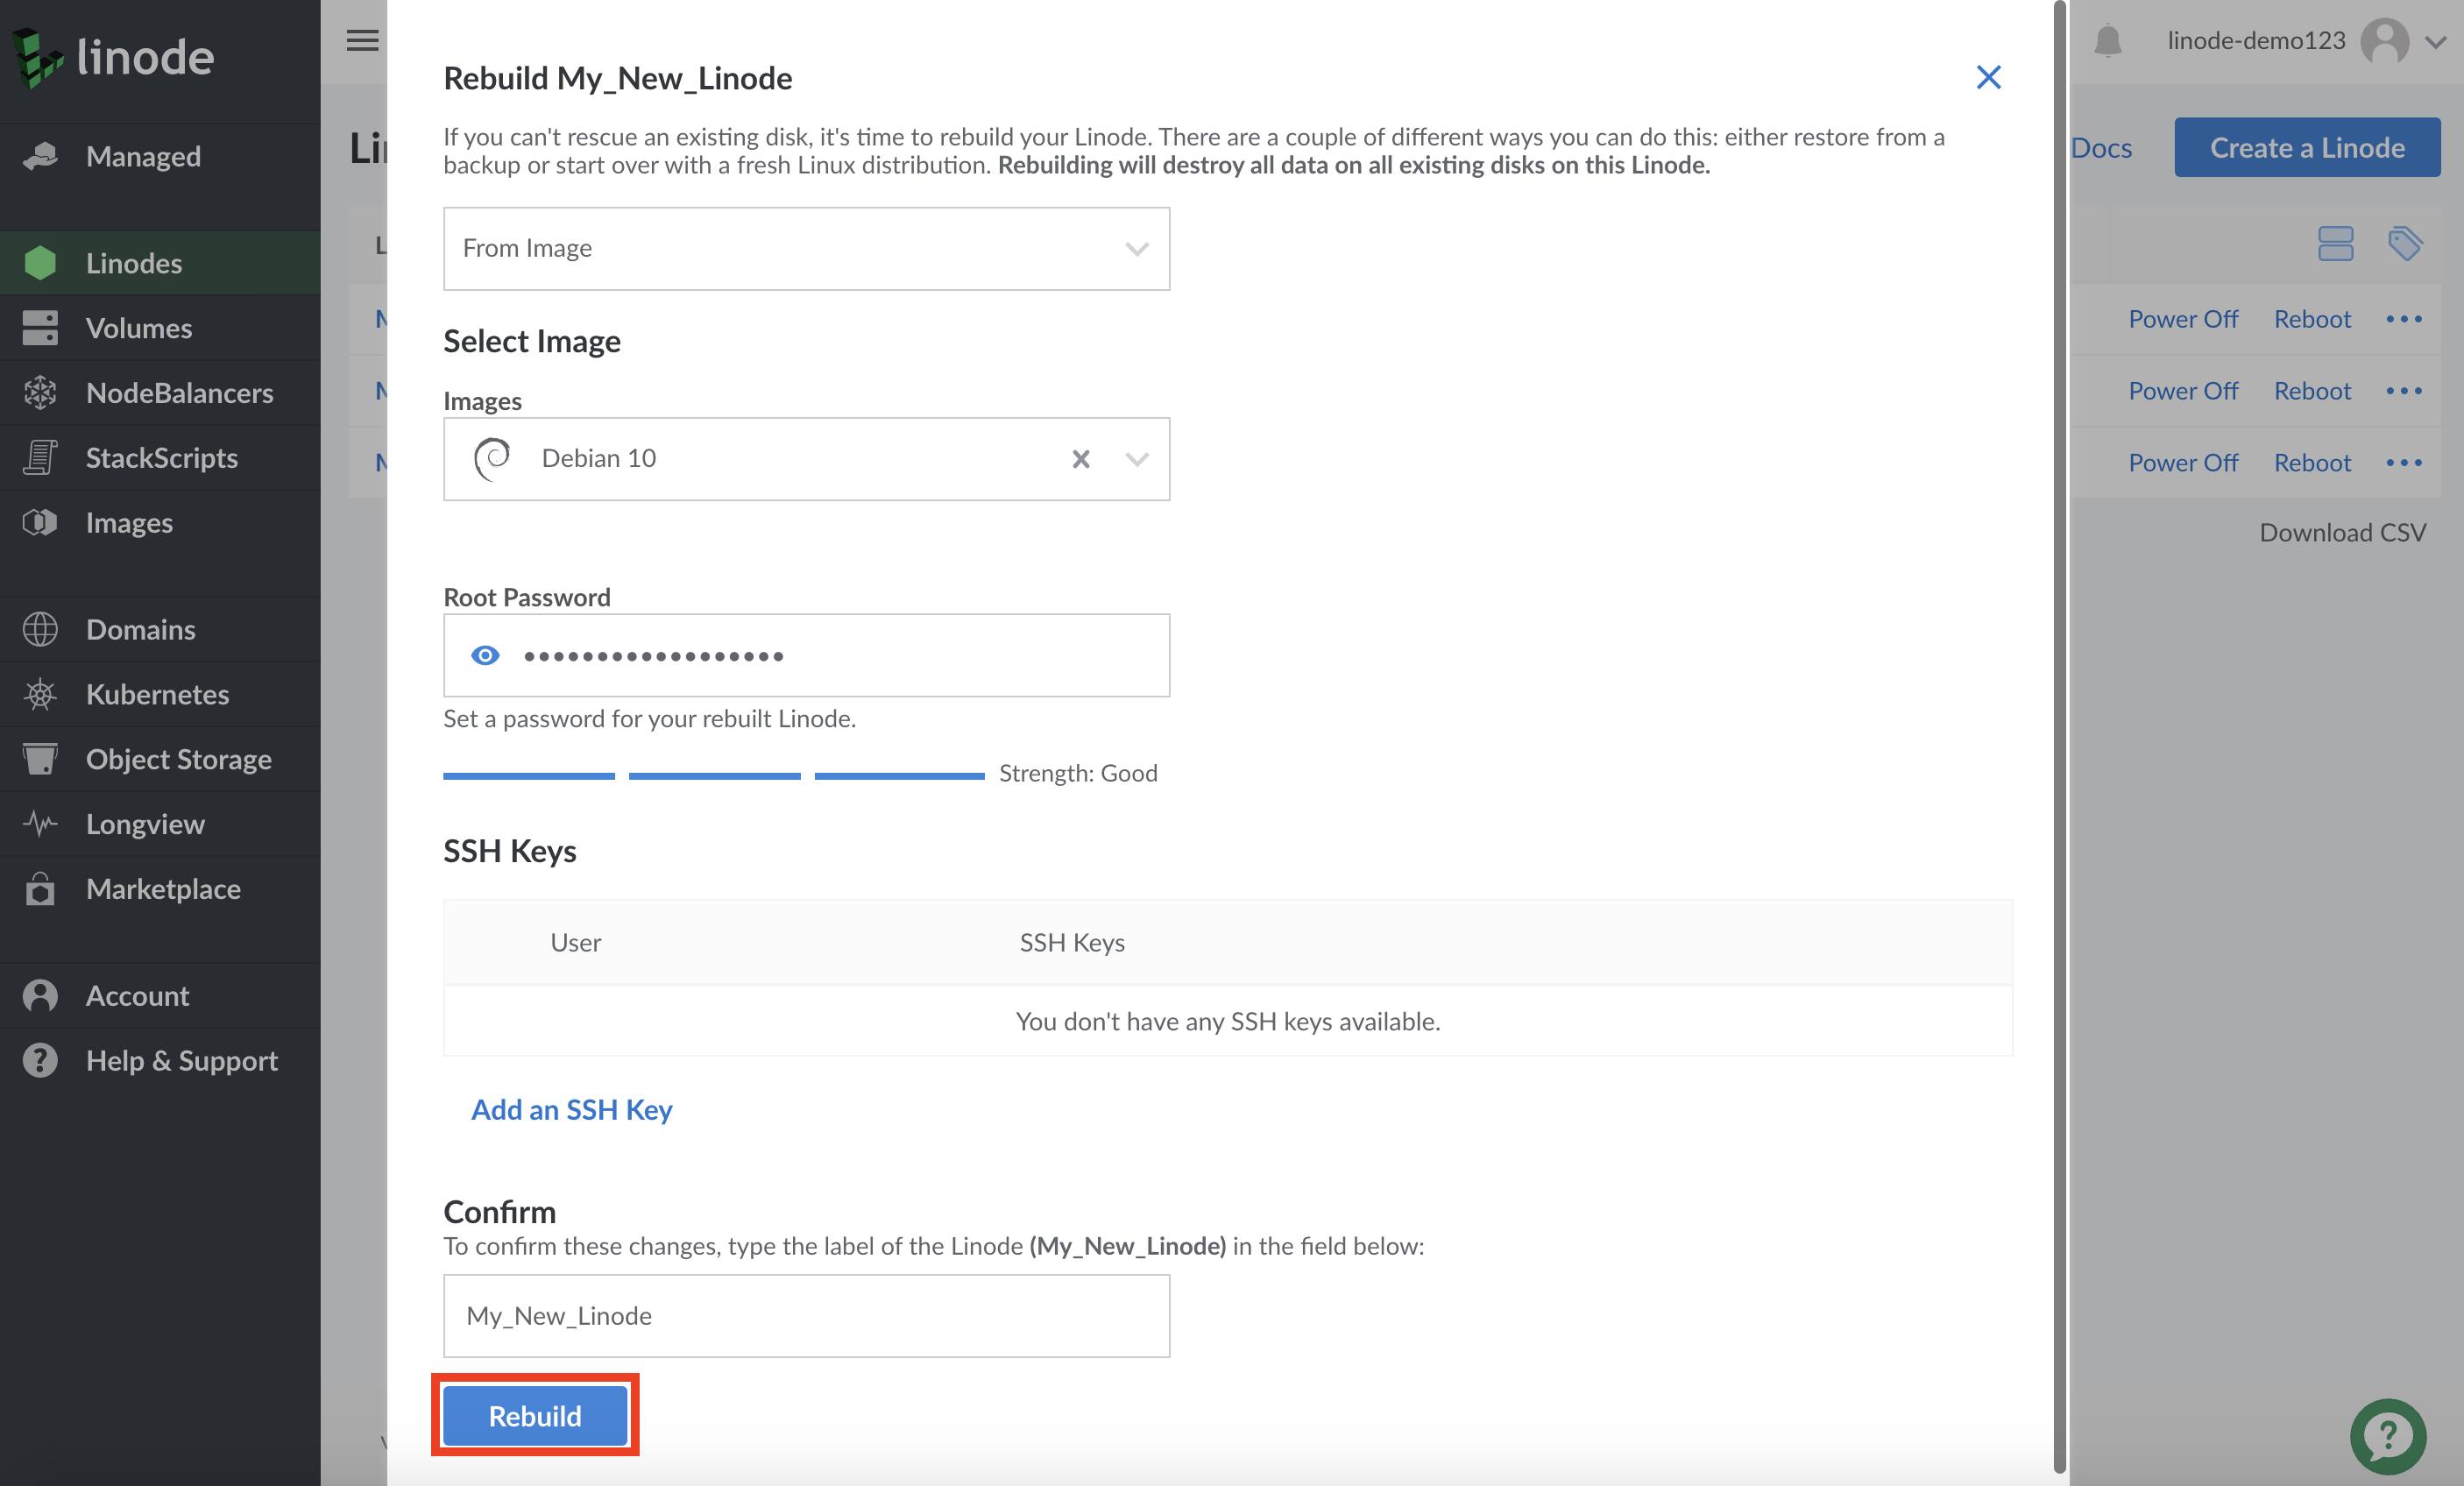The image size is (2464, 1486).
Task: Open the hamburger navigation menu
Action: coord(362,41)
